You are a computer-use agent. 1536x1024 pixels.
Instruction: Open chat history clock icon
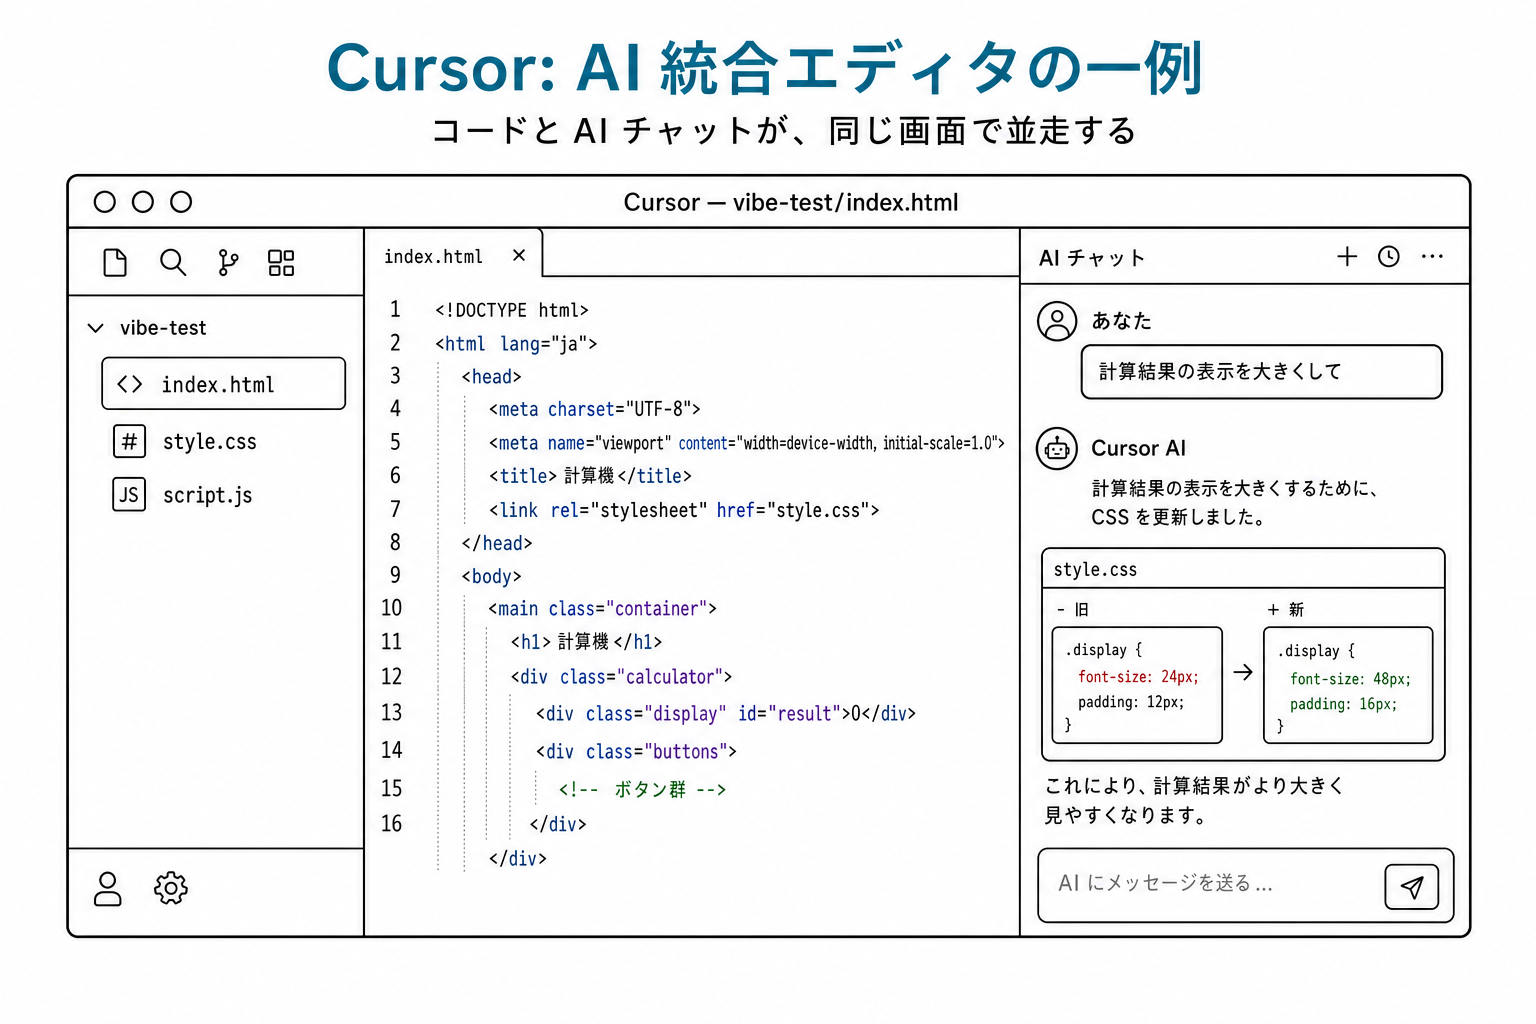1389,257
